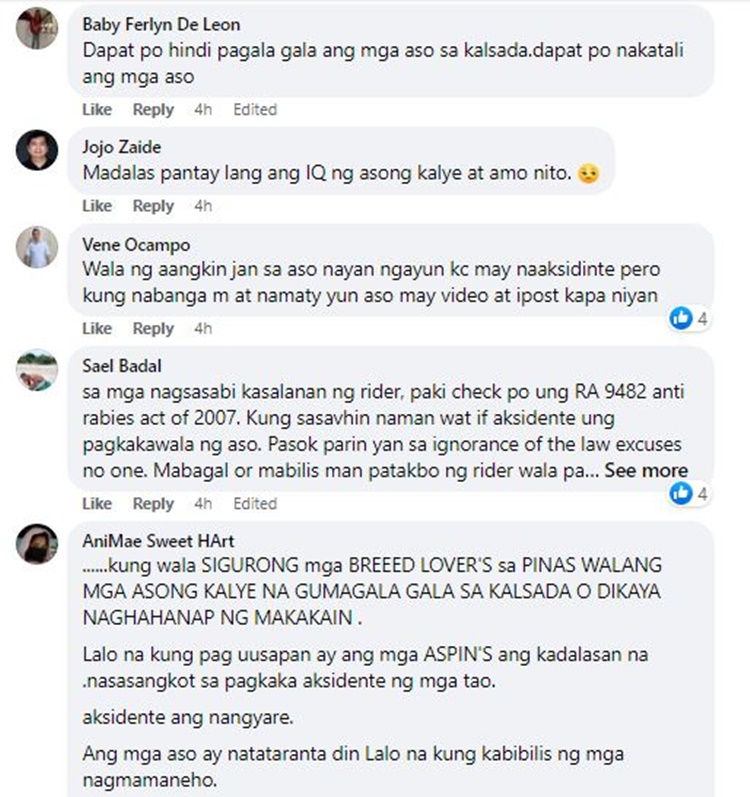Like Jojo Zaide's comment

click(97, 206)
